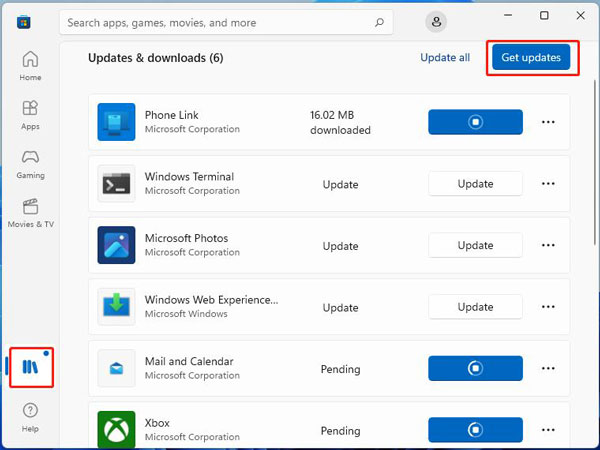Stop the Phone Link download
600x450 pixels.
475,122
